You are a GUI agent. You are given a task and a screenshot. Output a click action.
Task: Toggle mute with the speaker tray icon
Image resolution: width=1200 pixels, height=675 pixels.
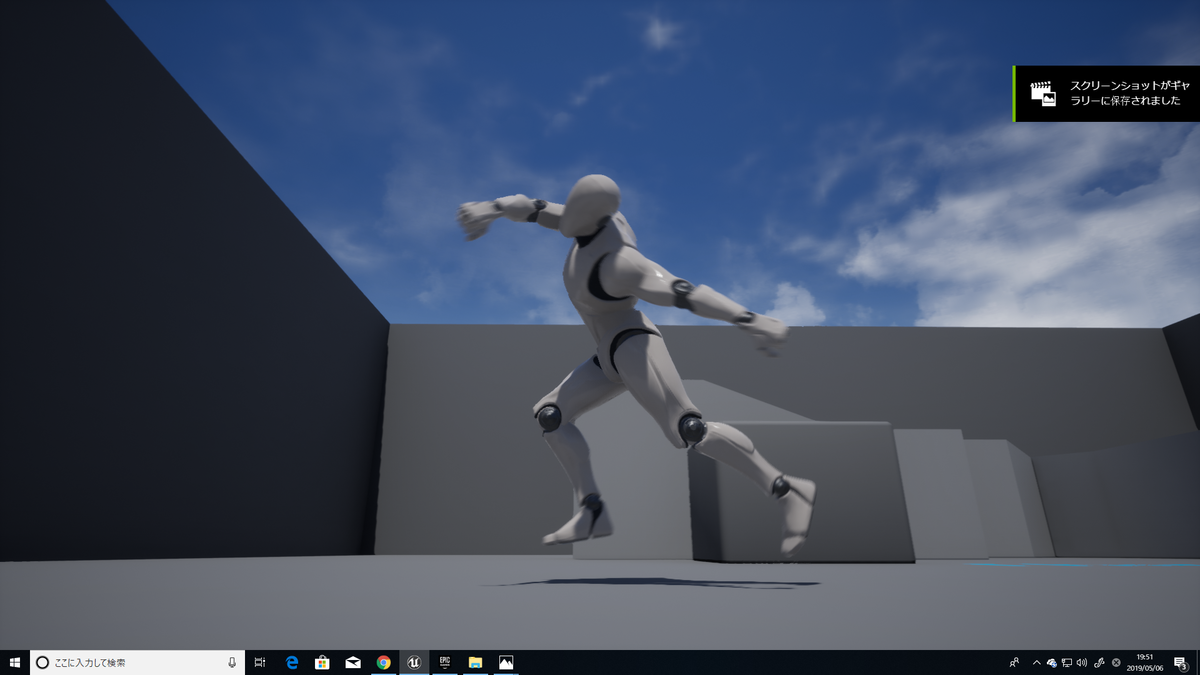coord(1082,662)
